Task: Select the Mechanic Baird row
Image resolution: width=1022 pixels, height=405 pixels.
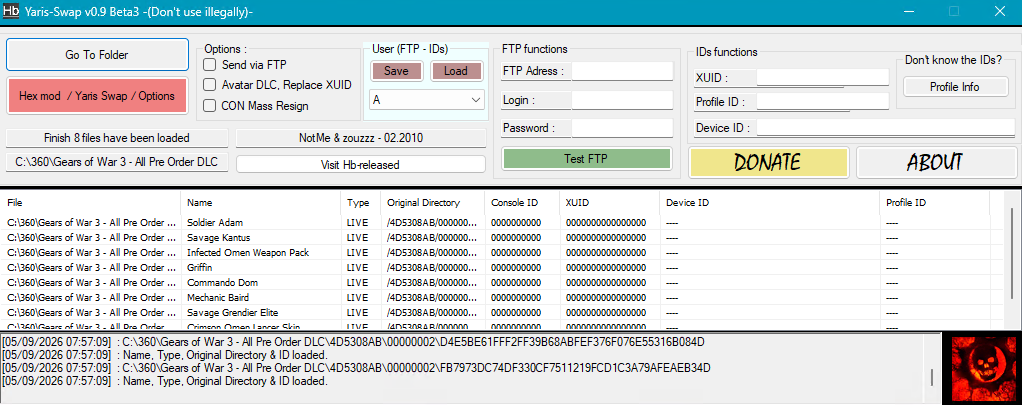Action: (x=502, y=297)
